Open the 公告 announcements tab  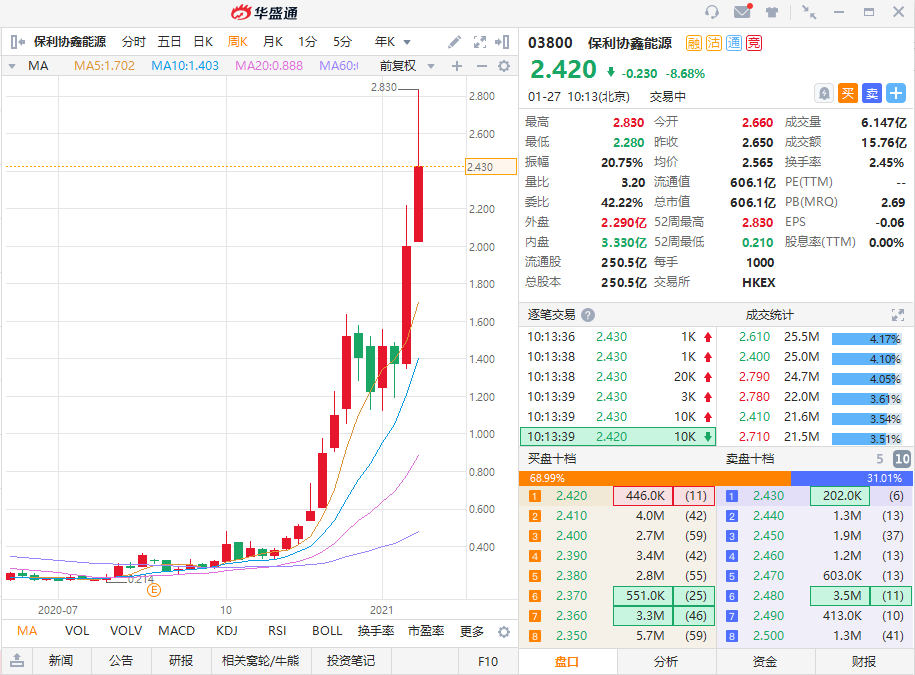pos(121,660)
